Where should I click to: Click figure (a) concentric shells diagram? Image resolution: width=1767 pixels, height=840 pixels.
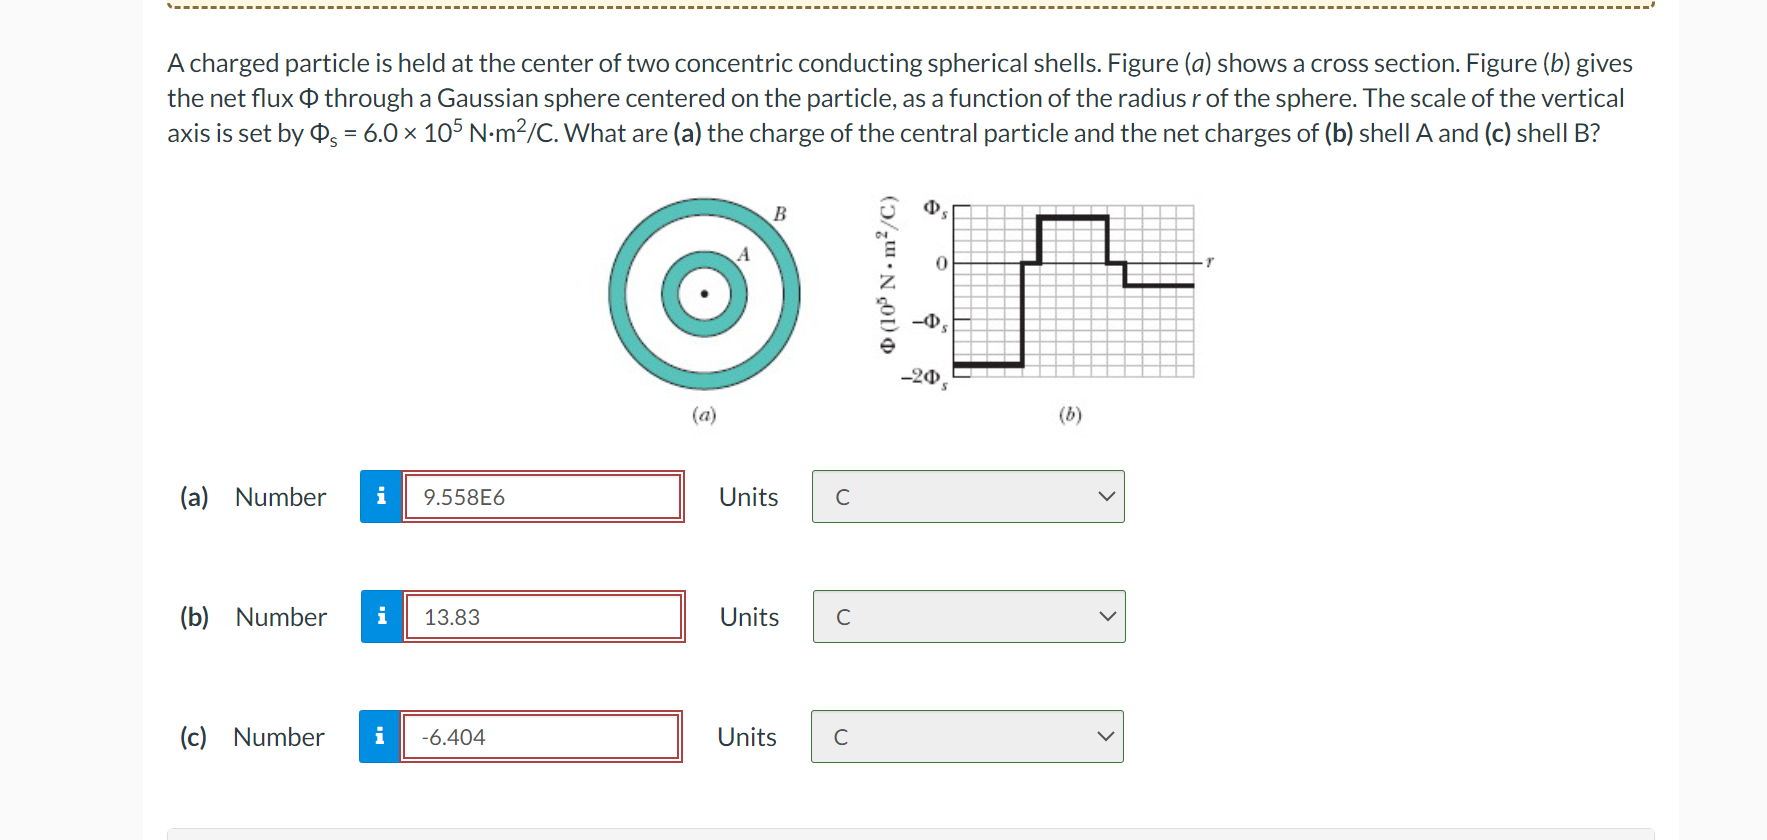[704, 294]
